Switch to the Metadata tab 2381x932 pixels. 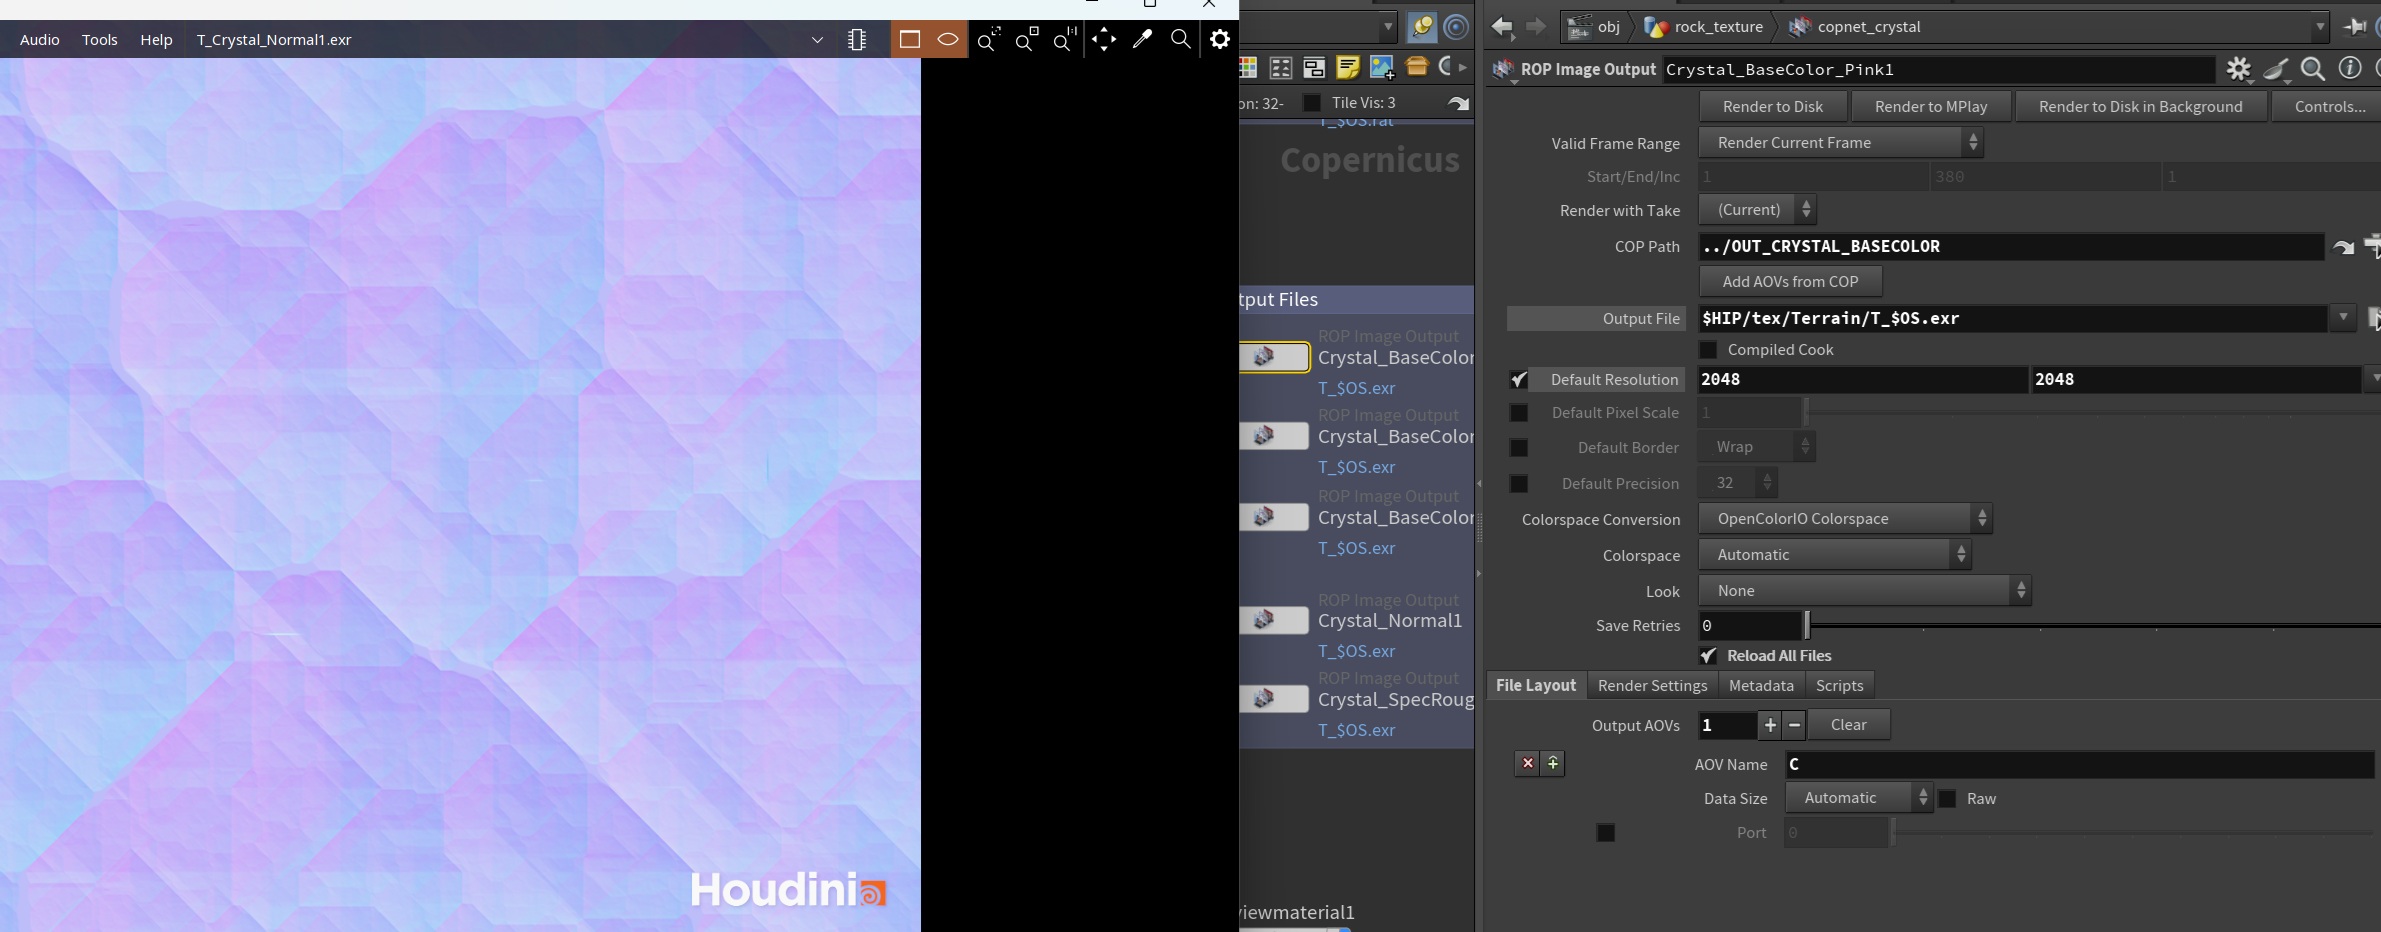1761,686
